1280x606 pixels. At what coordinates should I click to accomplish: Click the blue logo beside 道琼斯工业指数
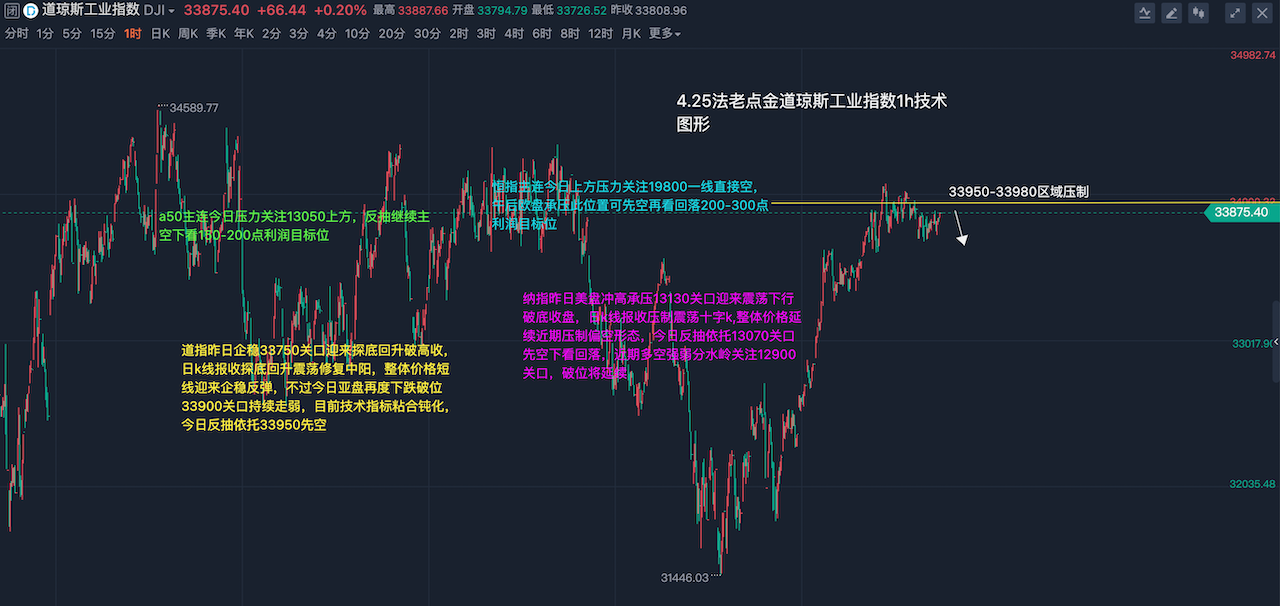[x=31, y=10]
